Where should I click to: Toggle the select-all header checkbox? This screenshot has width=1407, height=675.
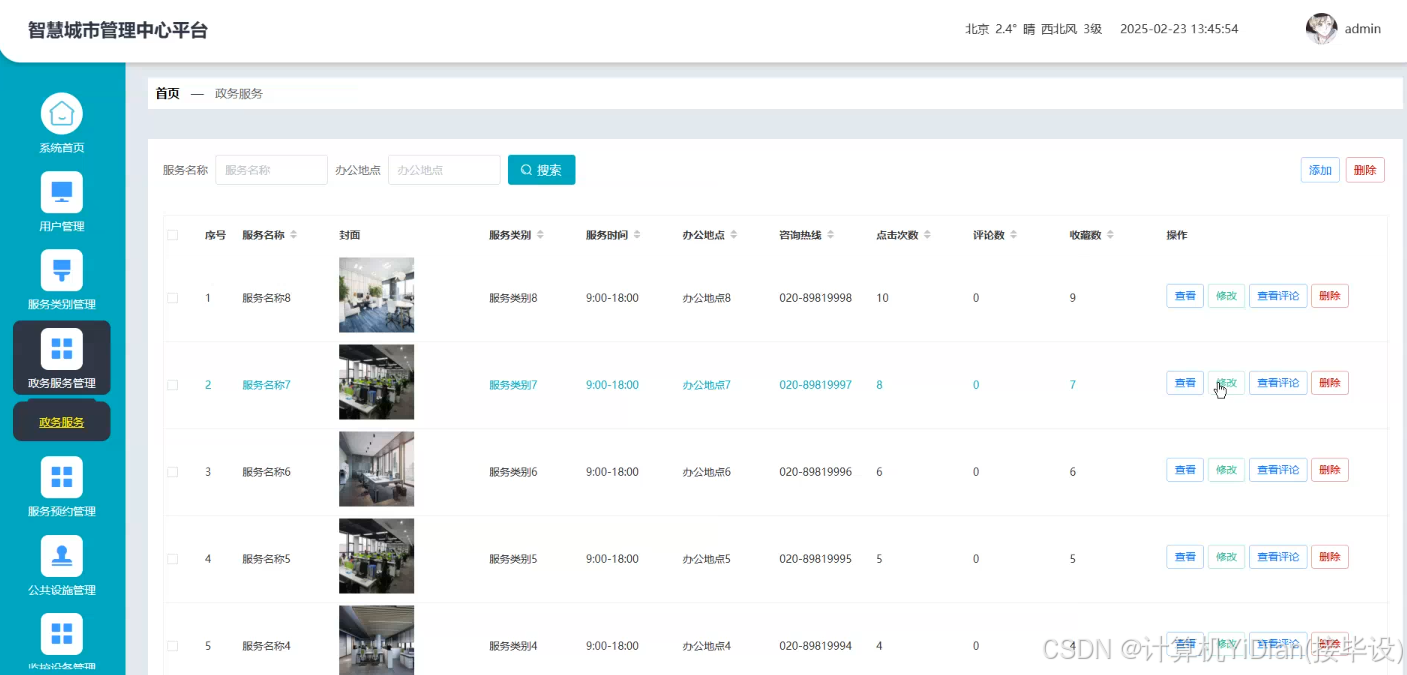pos(173,235)
